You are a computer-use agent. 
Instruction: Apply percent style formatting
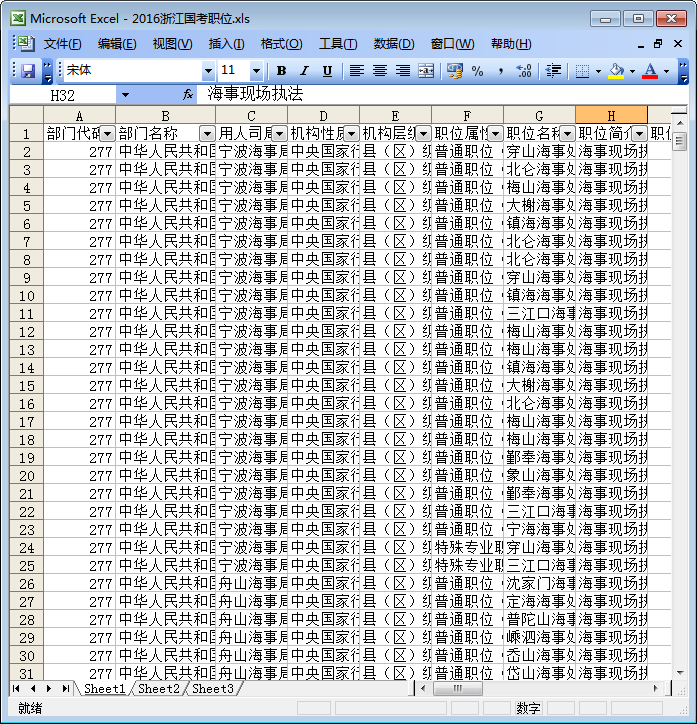click(478, 71)
